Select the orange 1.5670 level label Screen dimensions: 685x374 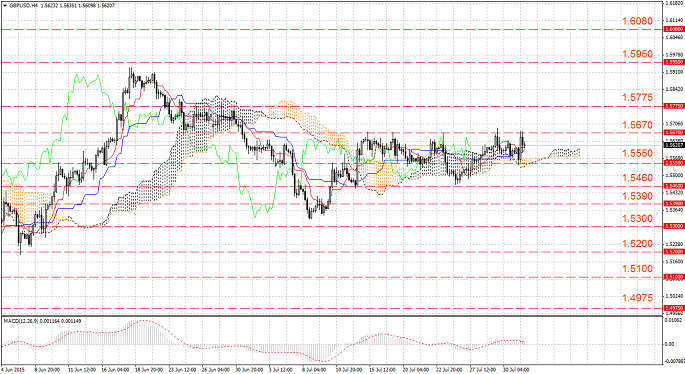[637, 125]
